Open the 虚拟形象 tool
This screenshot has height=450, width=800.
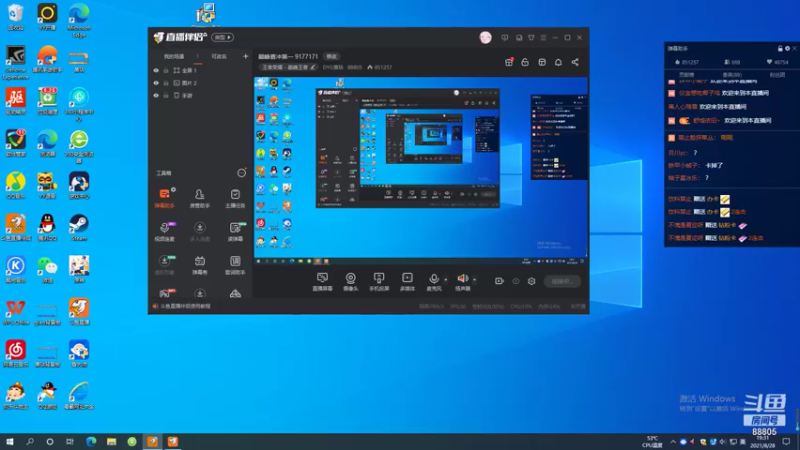tap(164, 265)
